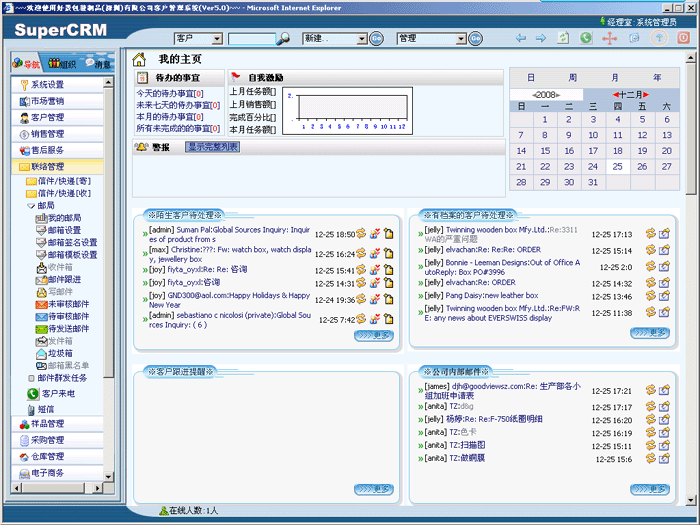The height and width of the screenshot is (525, 700).
Task: Open Suman Pal Global Sources Inquiry email
Action: pyautogui.click(x=229, y=234)
